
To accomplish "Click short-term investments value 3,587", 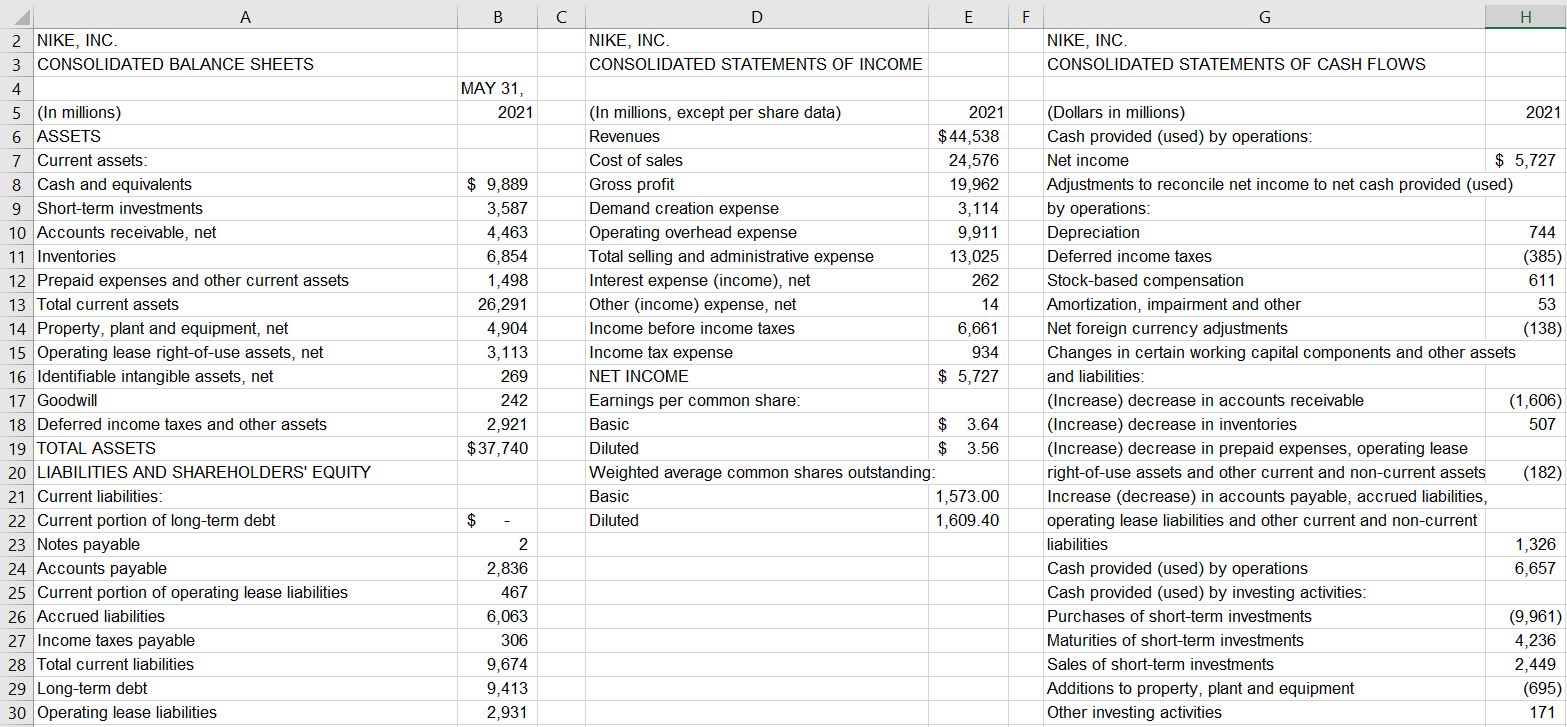I will (497, 208).
